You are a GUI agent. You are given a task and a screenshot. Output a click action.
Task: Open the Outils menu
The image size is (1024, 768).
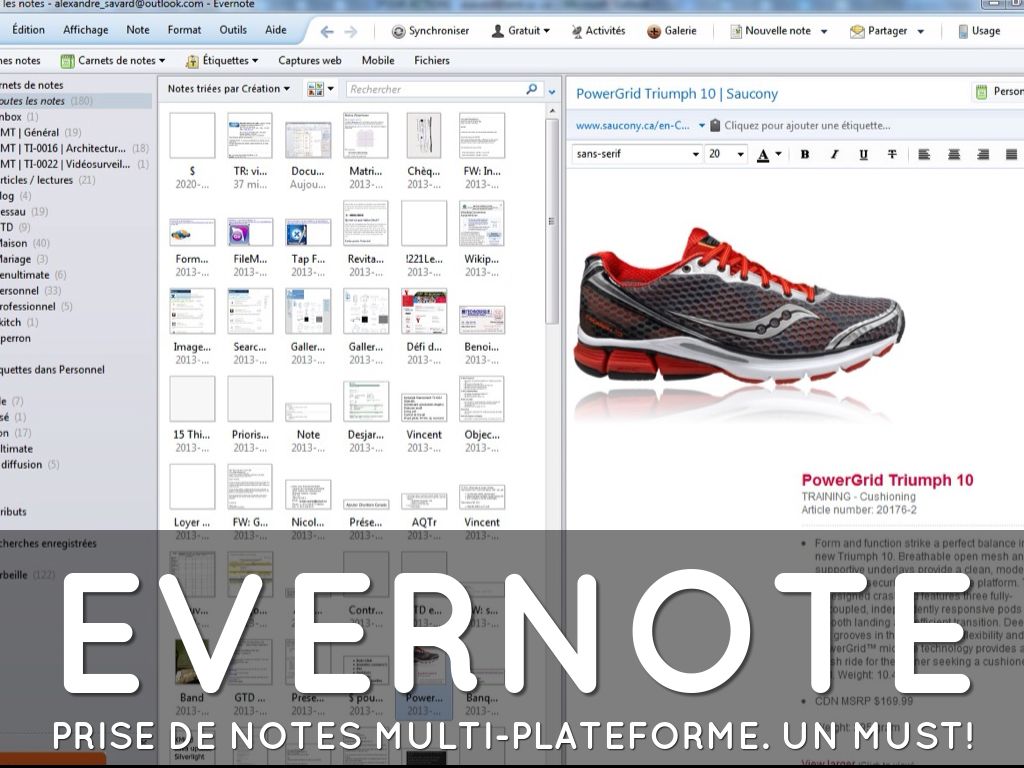click(x=233, y=30)
